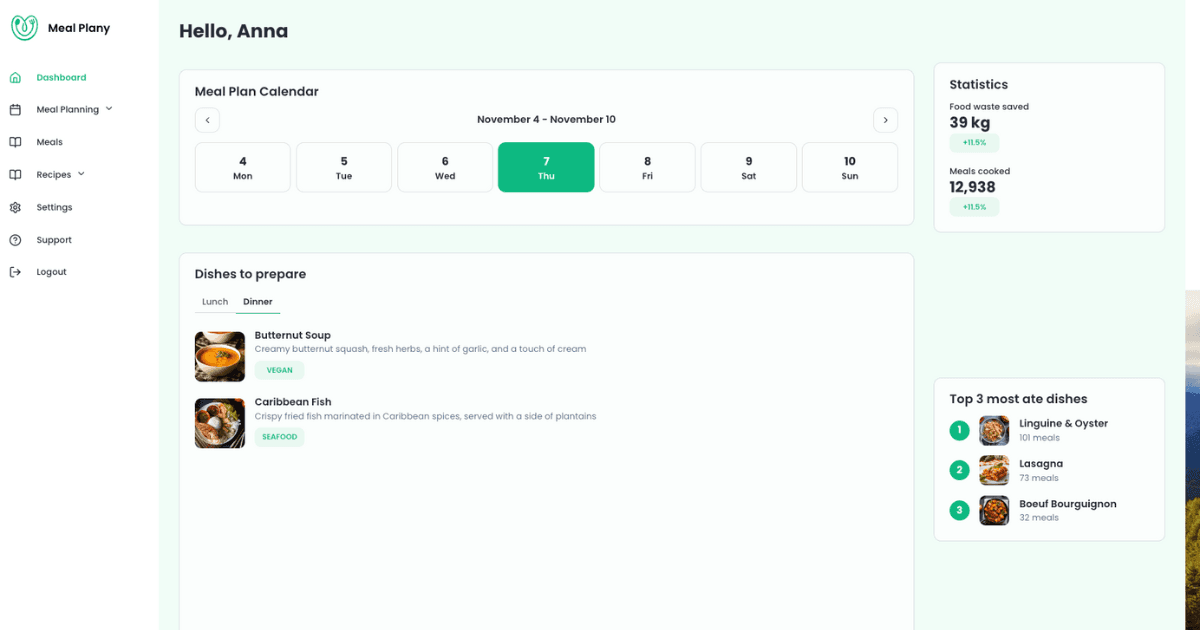1200x630 pixels.
Task: Click the Recipes book icon
Action: pyautogui.click(x=15, y=175)
